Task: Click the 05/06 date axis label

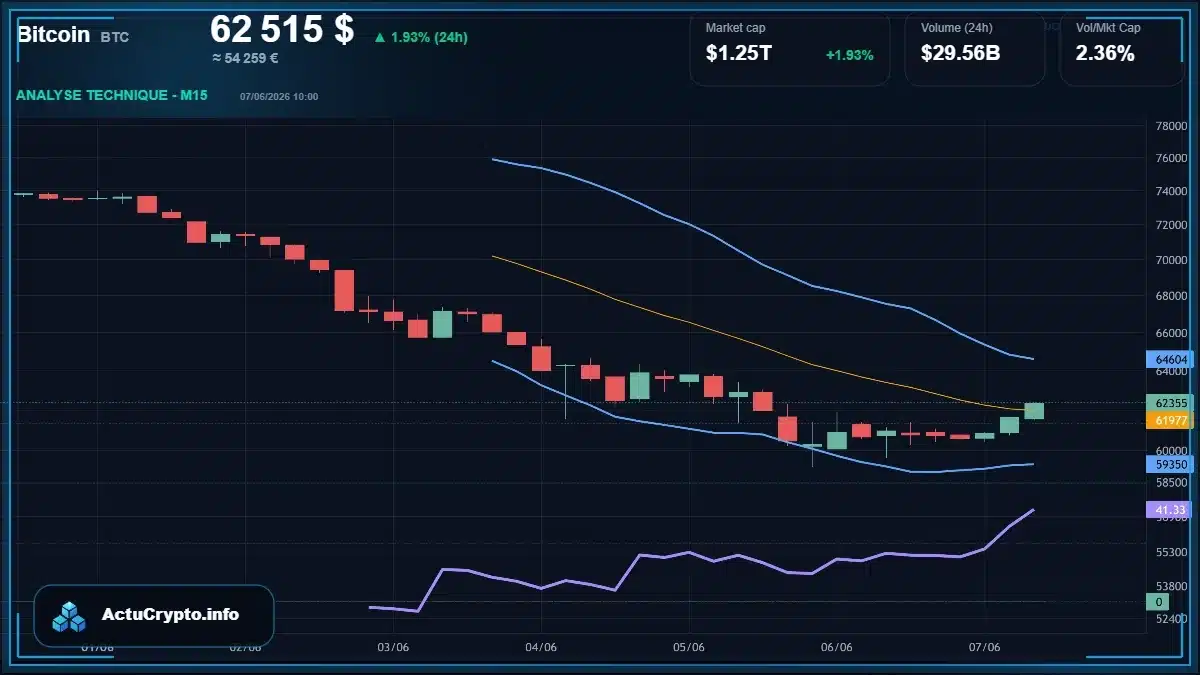Action: click(x=689, y=647)
